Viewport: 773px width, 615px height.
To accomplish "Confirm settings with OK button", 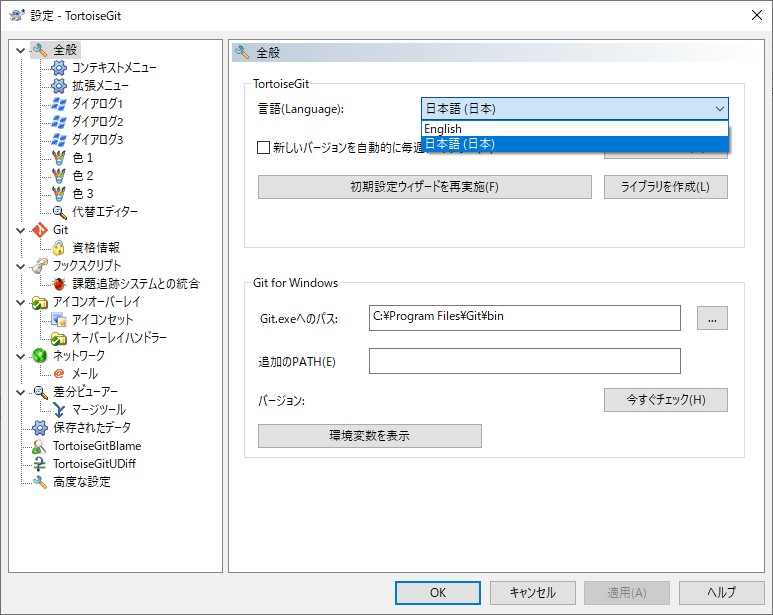I will [438, 592].
